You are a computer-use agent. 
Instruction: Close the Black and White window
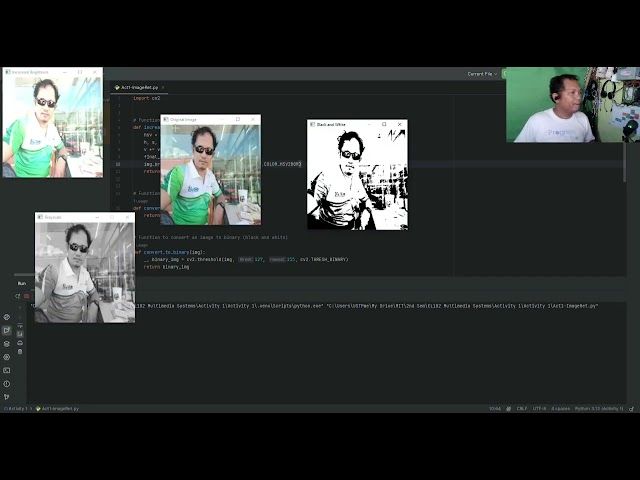pyautogui.click(x=400, y=124)
